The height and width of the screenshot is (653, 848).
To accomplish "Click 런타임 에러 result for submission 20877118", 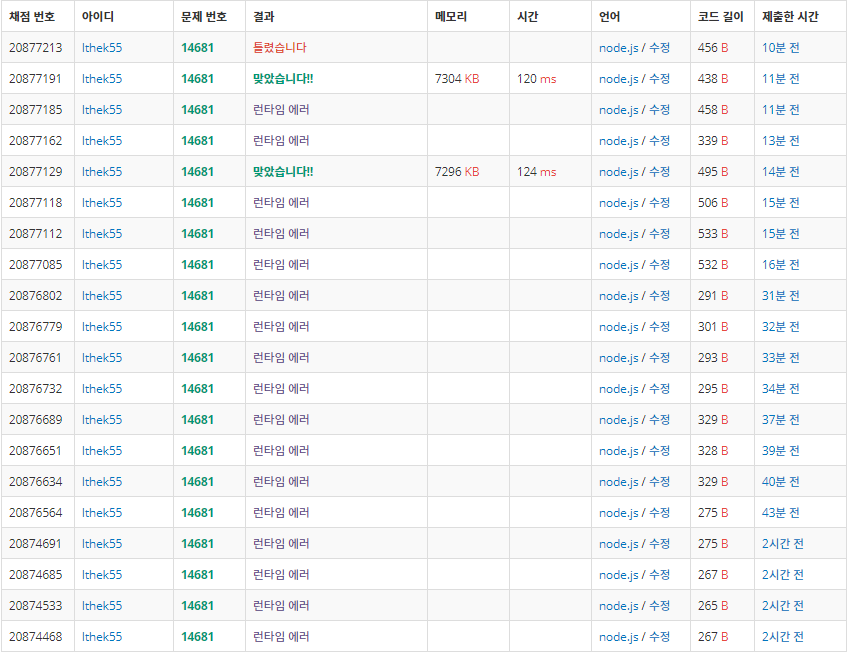I will (281, 203).
